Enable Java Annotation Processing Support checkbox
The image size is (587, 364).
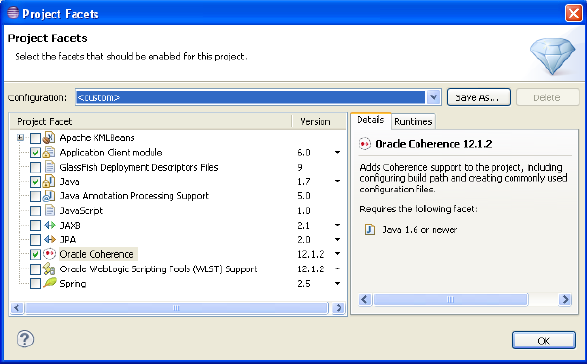(35, 196)
